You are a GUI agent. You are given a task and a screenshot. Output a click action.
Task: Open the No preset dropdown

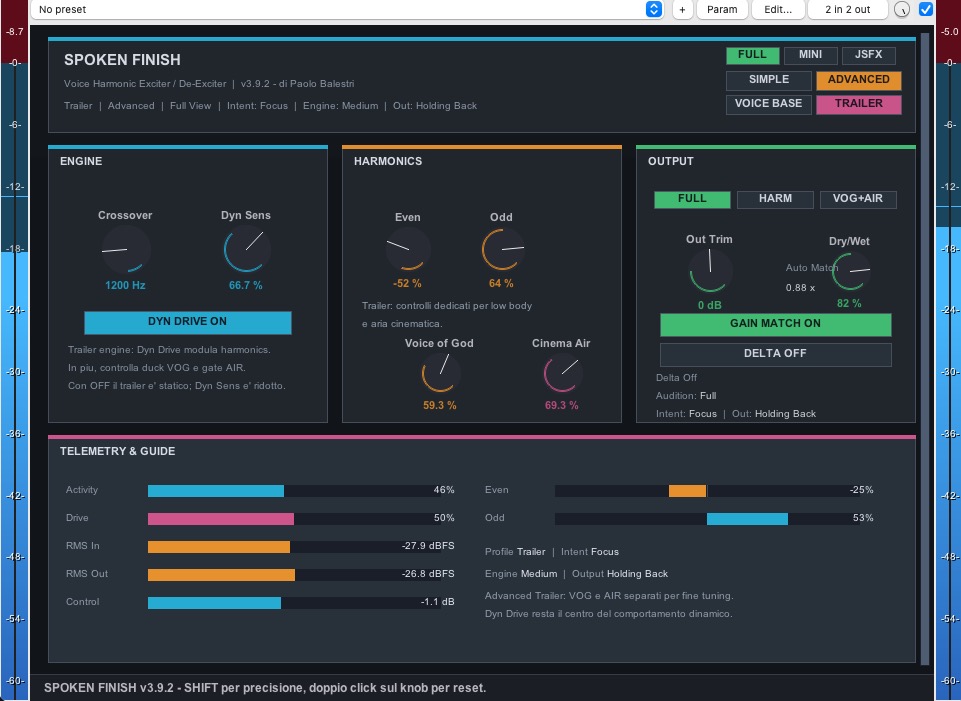click(347, 9)
